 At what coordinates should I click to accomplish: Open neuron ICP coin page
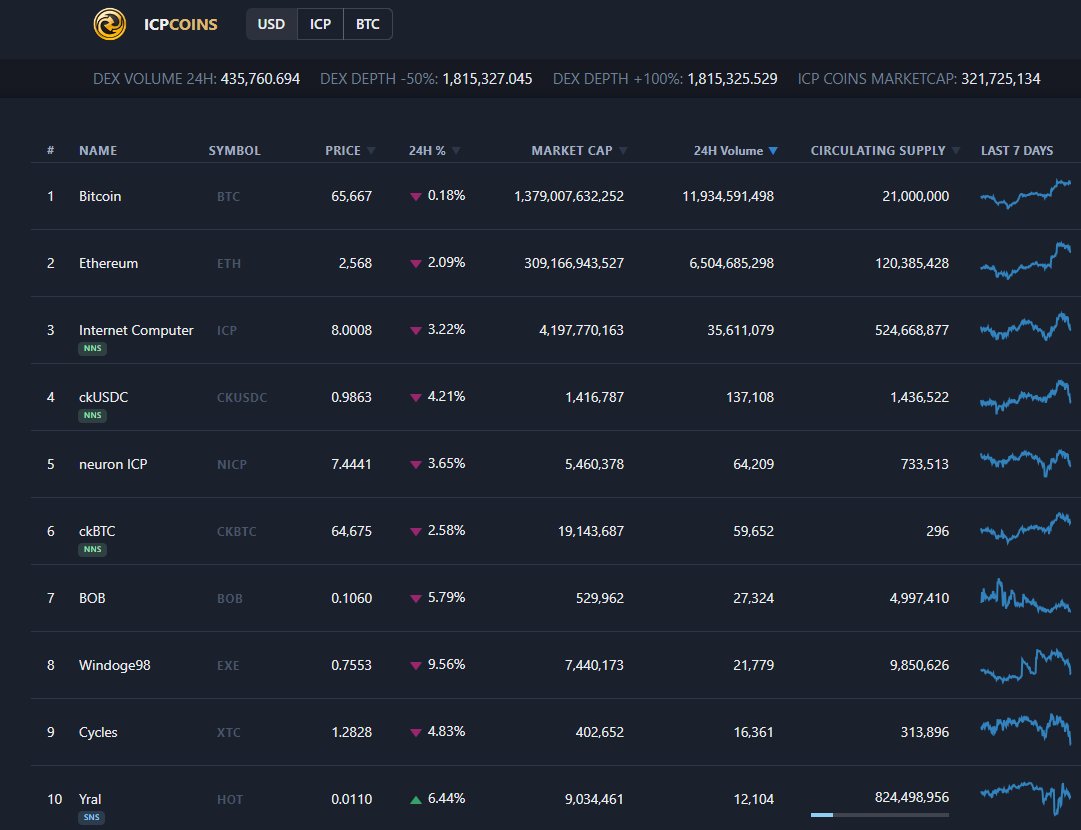coord(113,463)
